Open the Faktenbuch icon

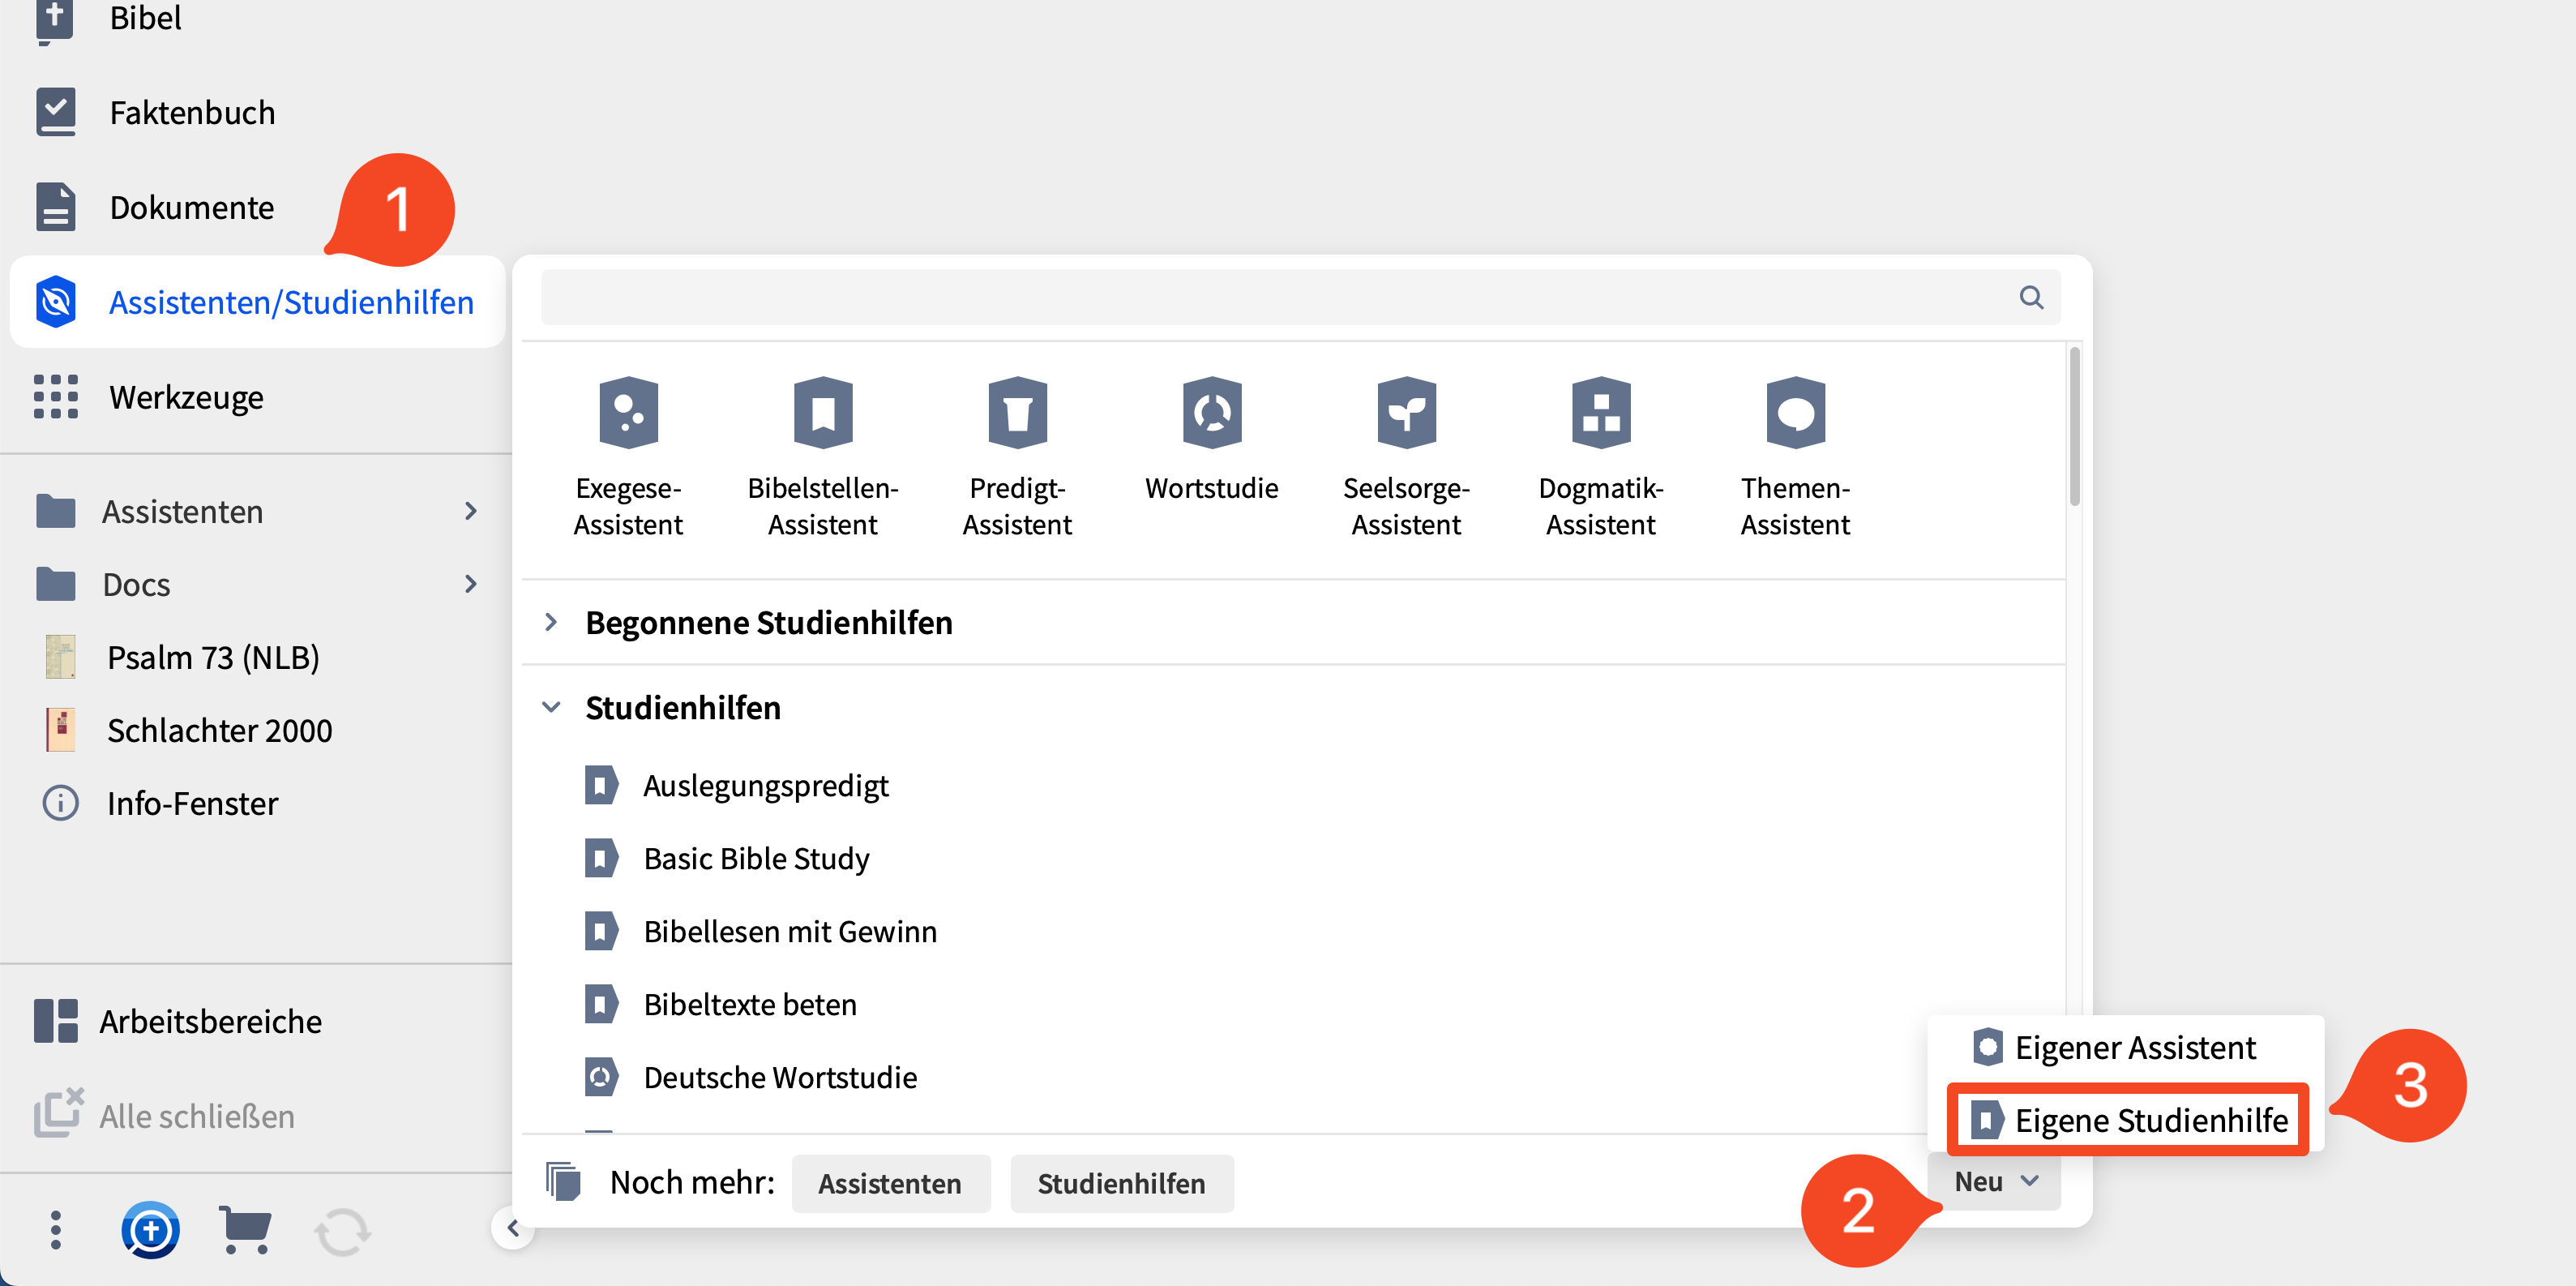point(56,112)
